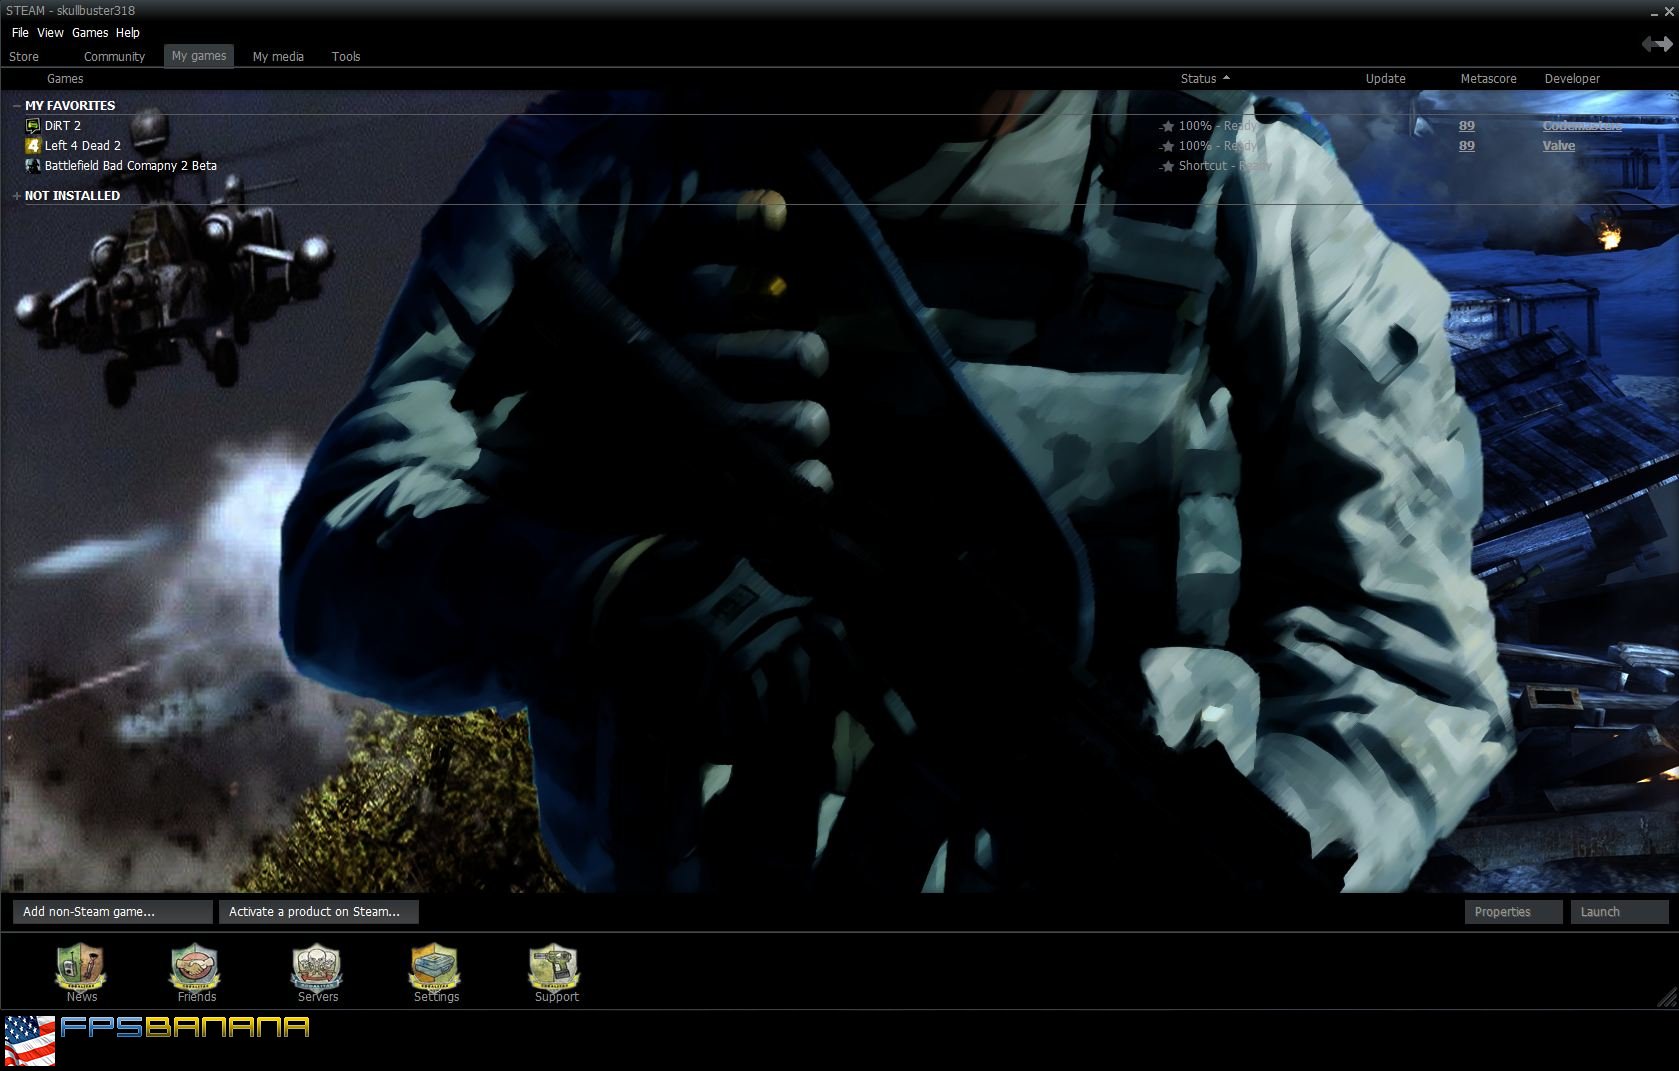Sort by the Update column header
The image size is (1679, 1071).
coord(1385,79)
